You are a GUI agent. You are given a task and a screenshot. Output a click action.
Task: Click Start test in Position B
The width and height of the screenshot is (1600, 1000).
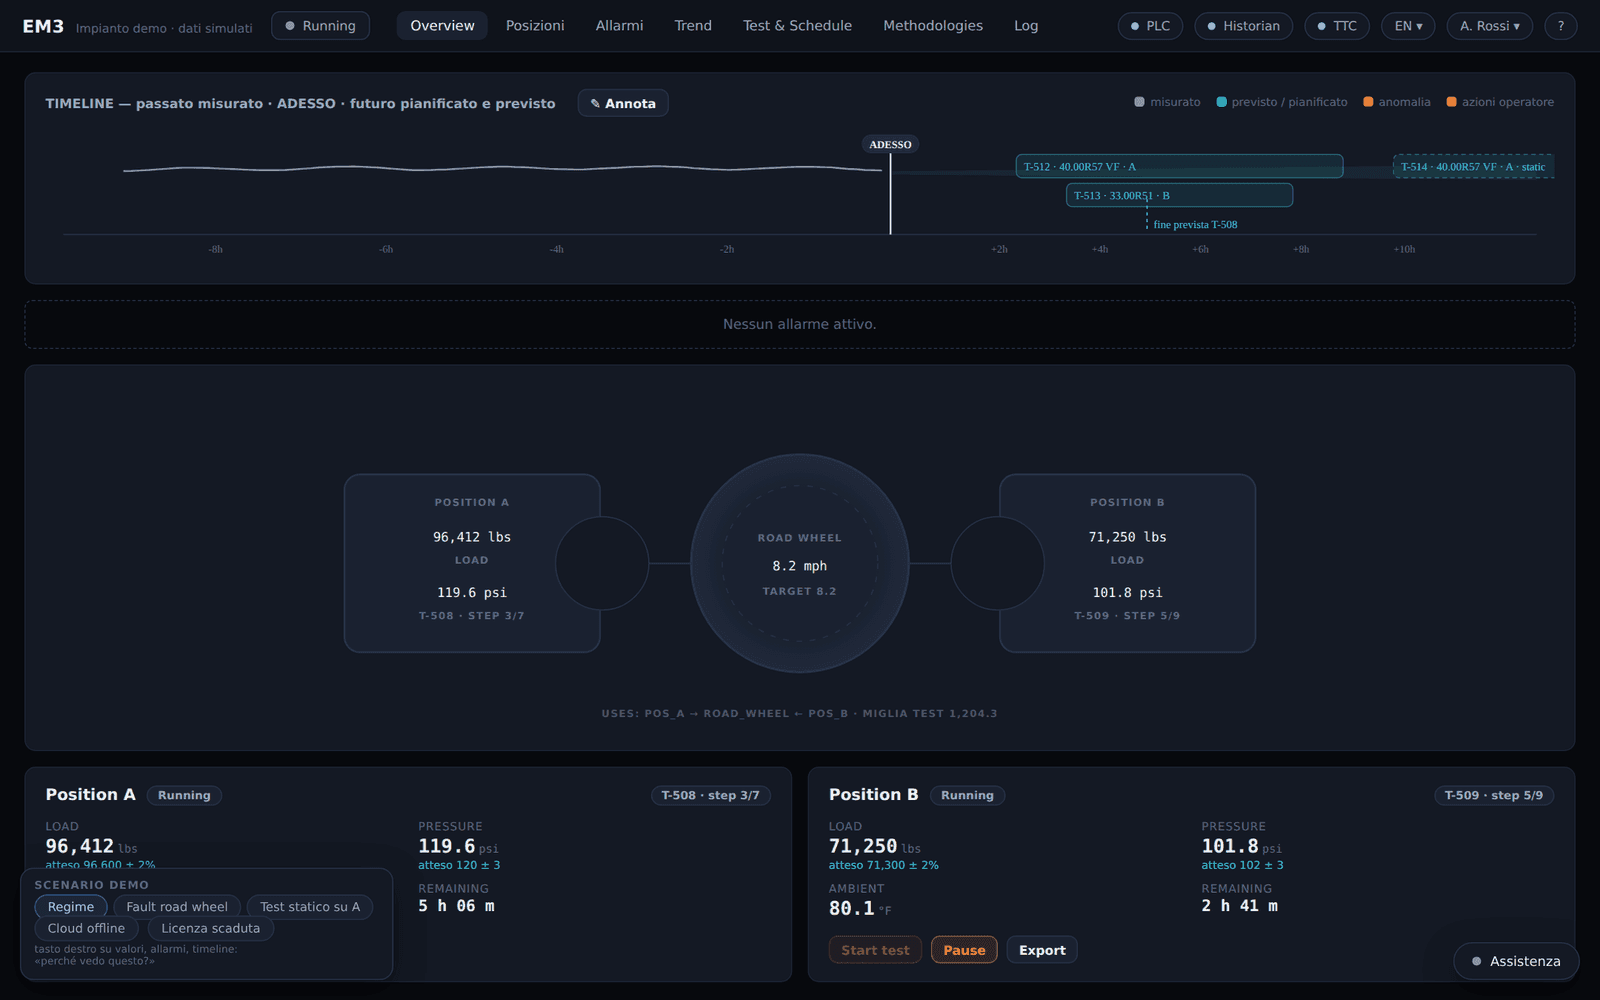pos(875,950)
